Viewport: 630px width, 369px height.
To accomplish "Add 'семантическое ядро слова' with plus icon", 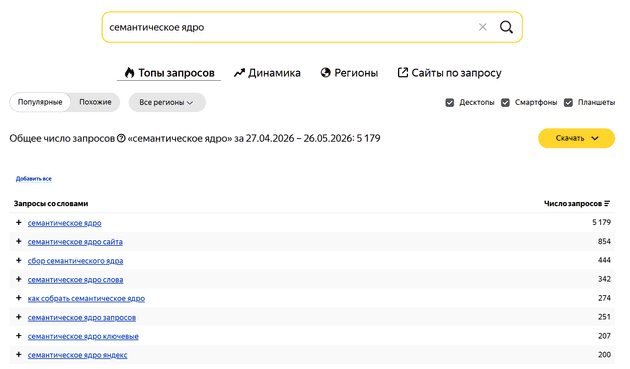I will 18,279.
